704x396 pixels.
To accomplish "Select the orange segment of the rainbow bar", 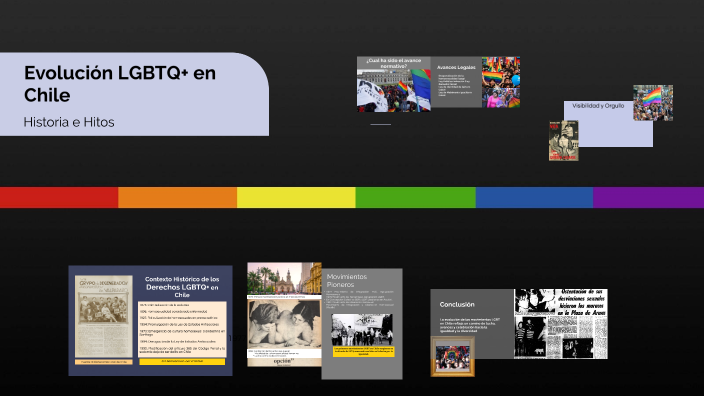I will coord(177,198).
